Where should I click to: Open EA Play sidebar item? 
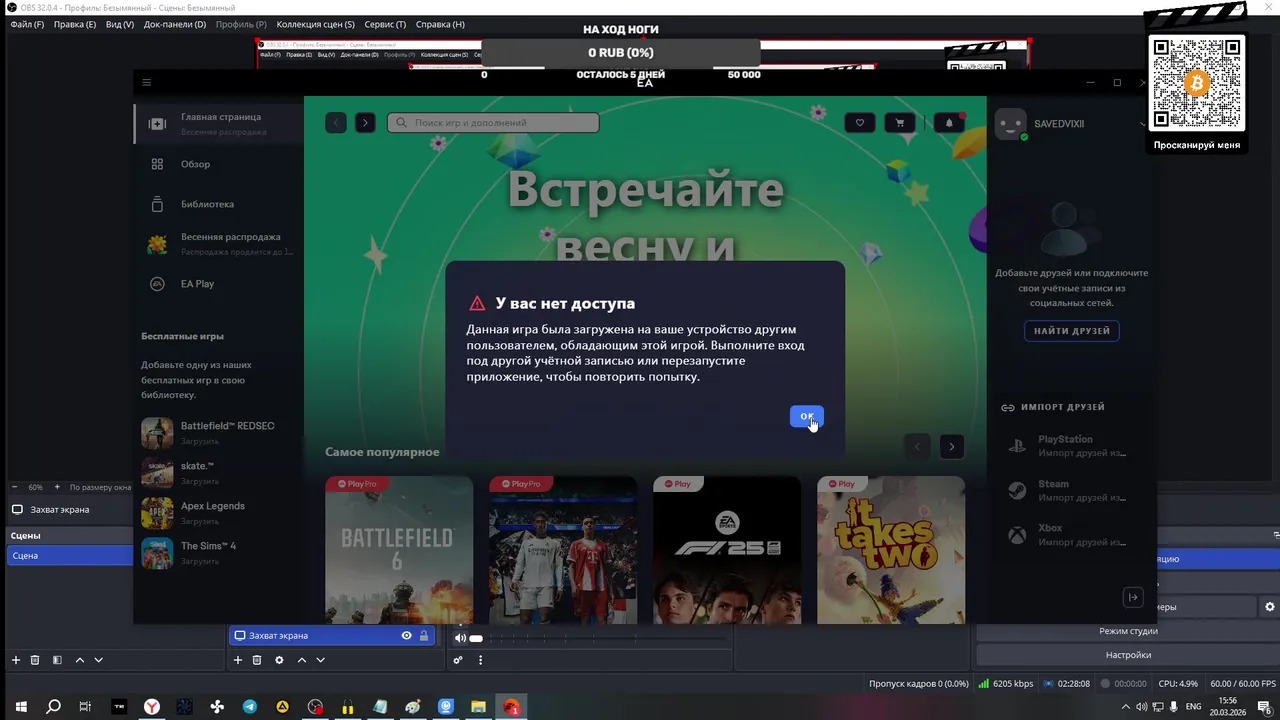[218, 284]
